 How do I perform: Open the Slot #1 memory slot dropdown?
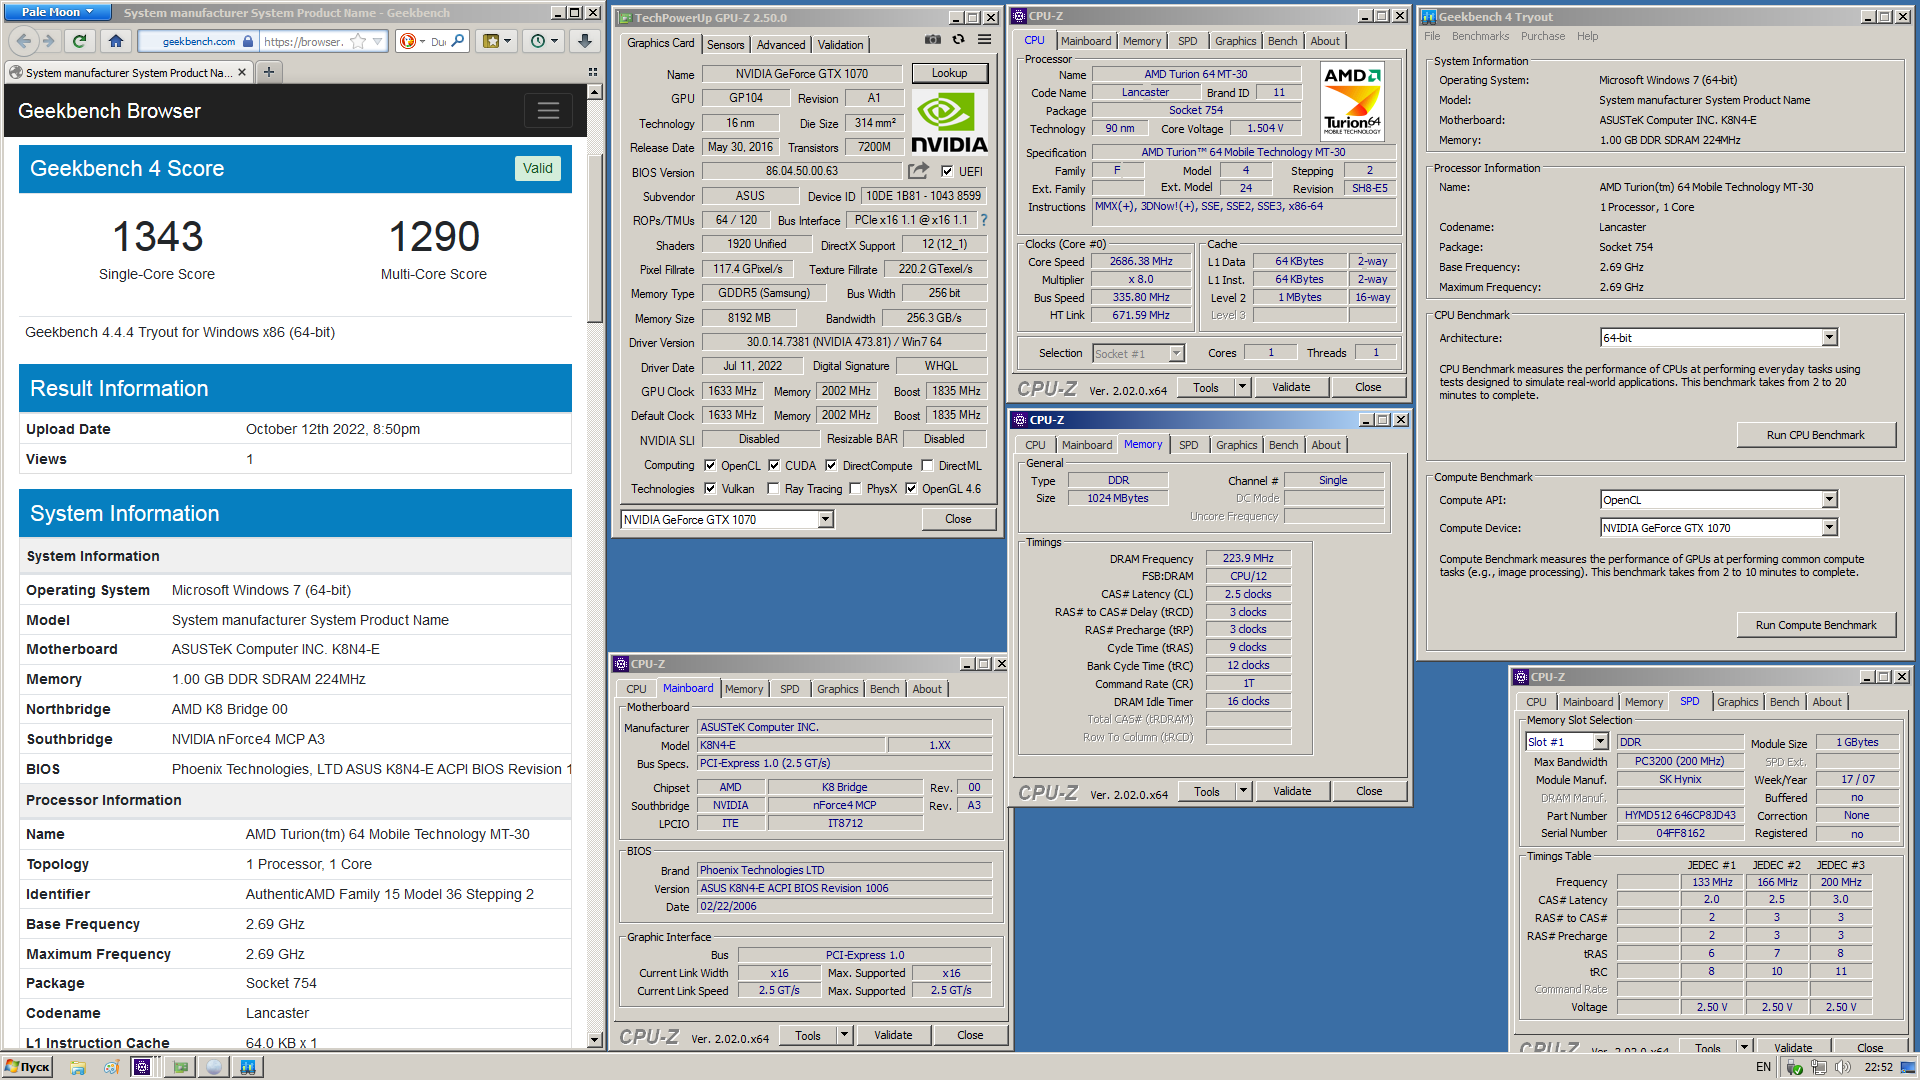click(x=1600, y=742)
